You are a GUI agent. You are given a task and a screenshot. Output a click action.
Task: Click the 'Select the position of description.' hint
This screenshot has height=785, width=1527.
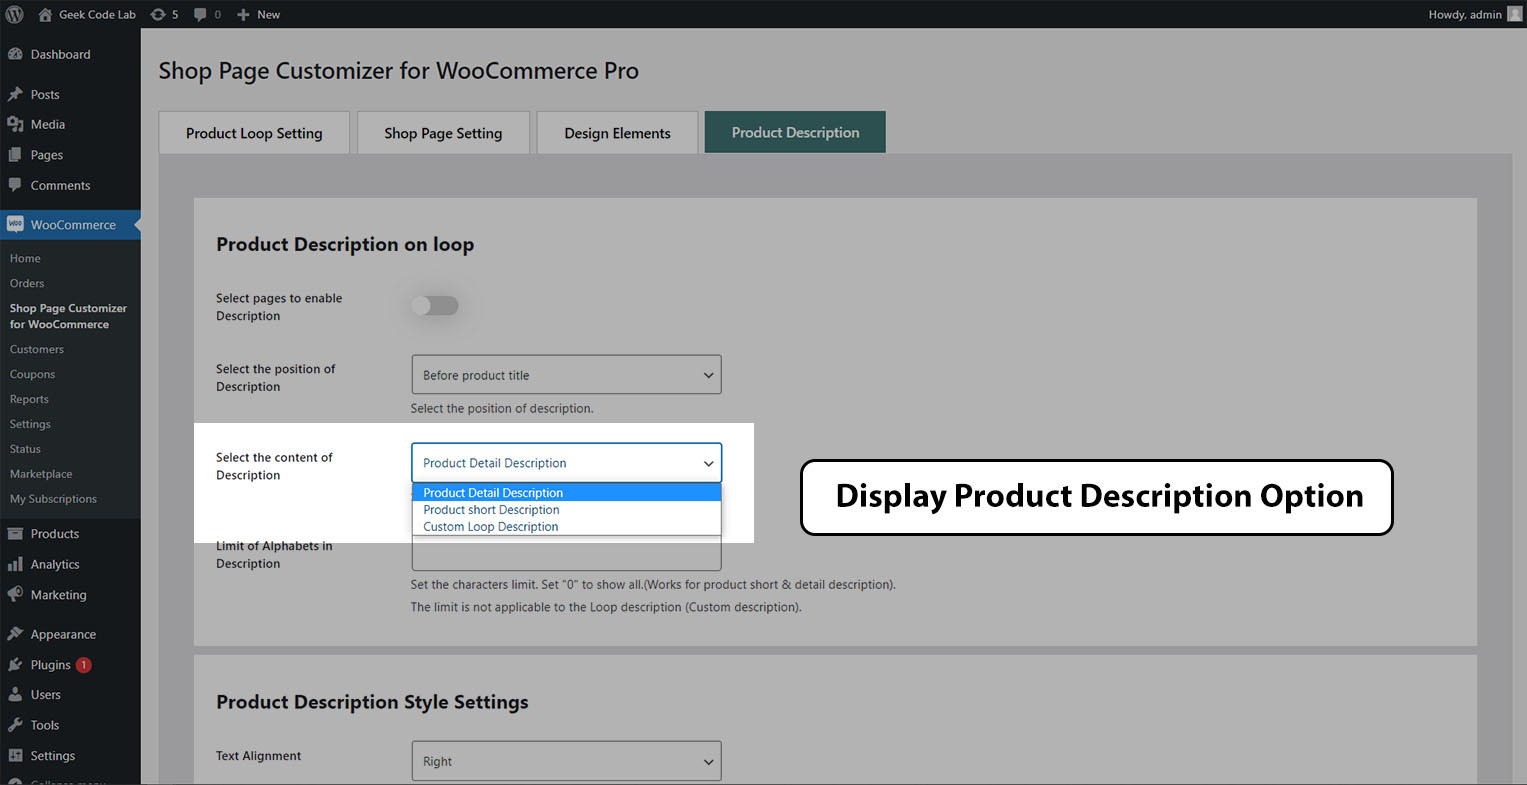(502, 408)
